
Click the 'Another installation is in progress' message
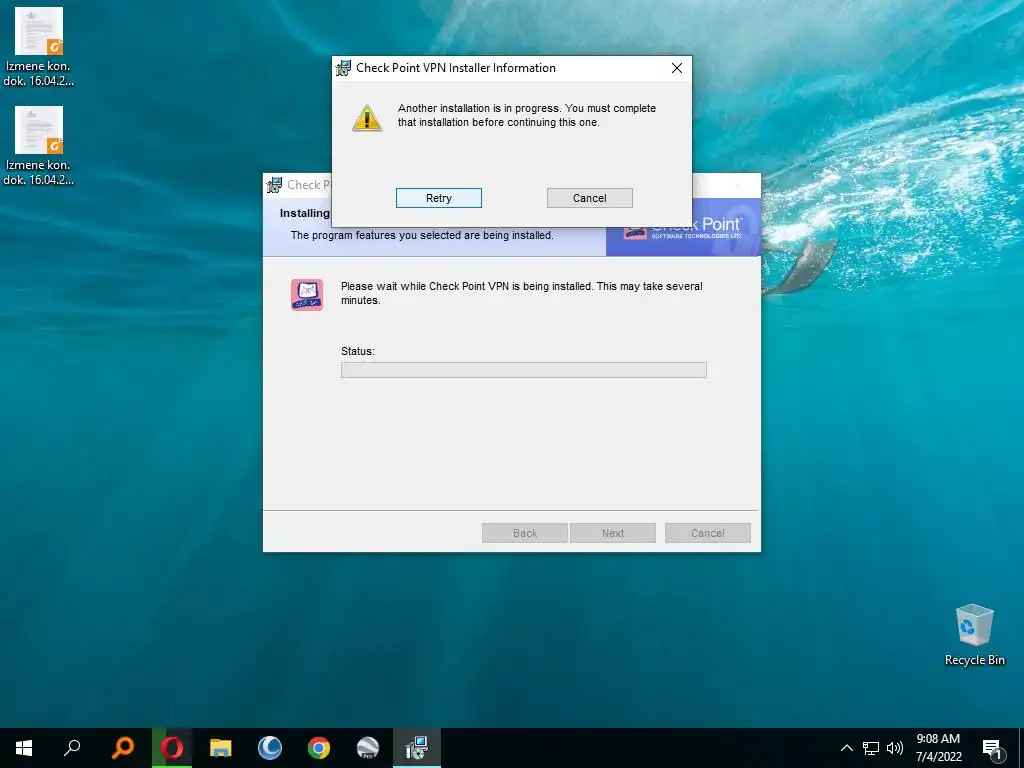[526, 115]
